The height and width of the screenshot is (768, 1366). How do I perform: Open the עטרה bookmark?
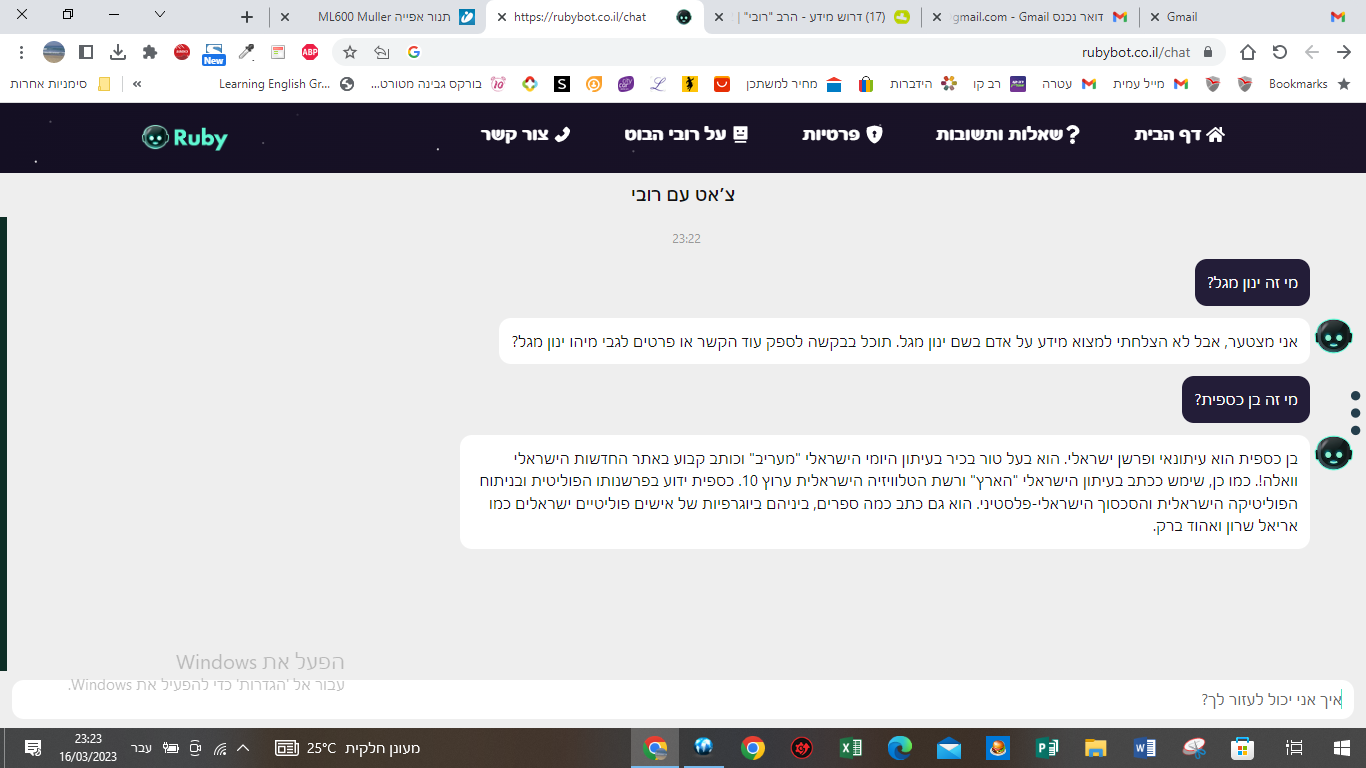[1069, 84]
